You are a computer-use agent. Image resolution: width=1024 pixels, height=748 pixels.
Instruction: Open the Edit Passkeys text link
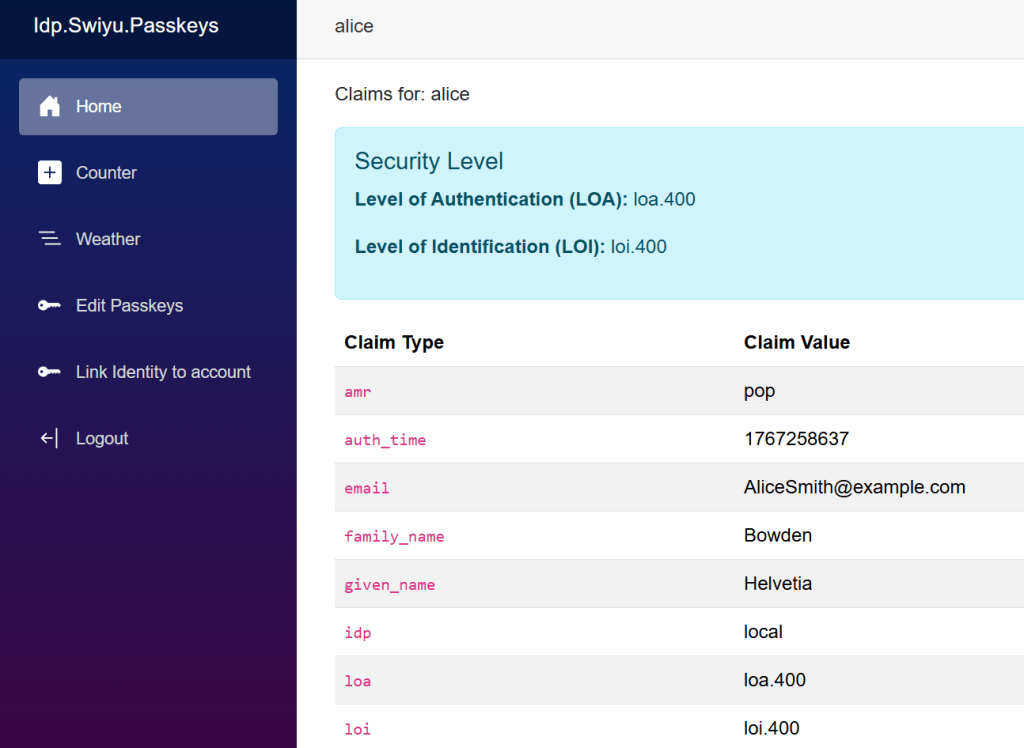(129, 306)
